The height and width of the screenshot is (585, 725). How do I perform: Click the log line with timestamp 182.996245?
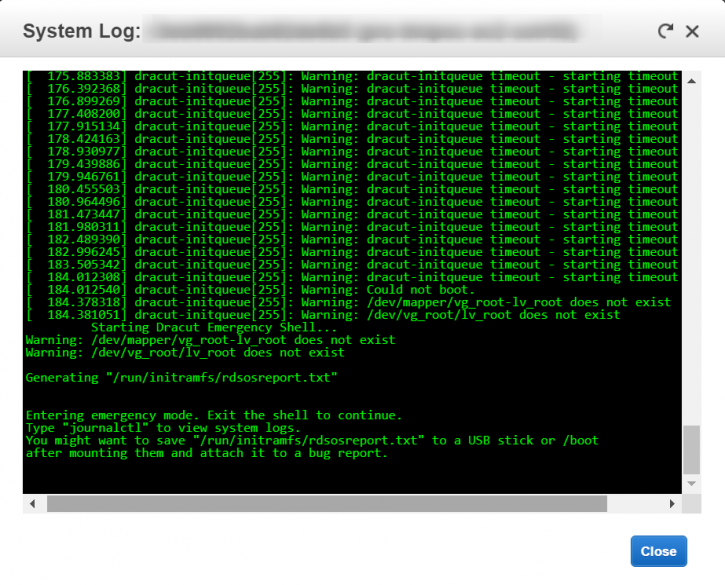[352, 252]
